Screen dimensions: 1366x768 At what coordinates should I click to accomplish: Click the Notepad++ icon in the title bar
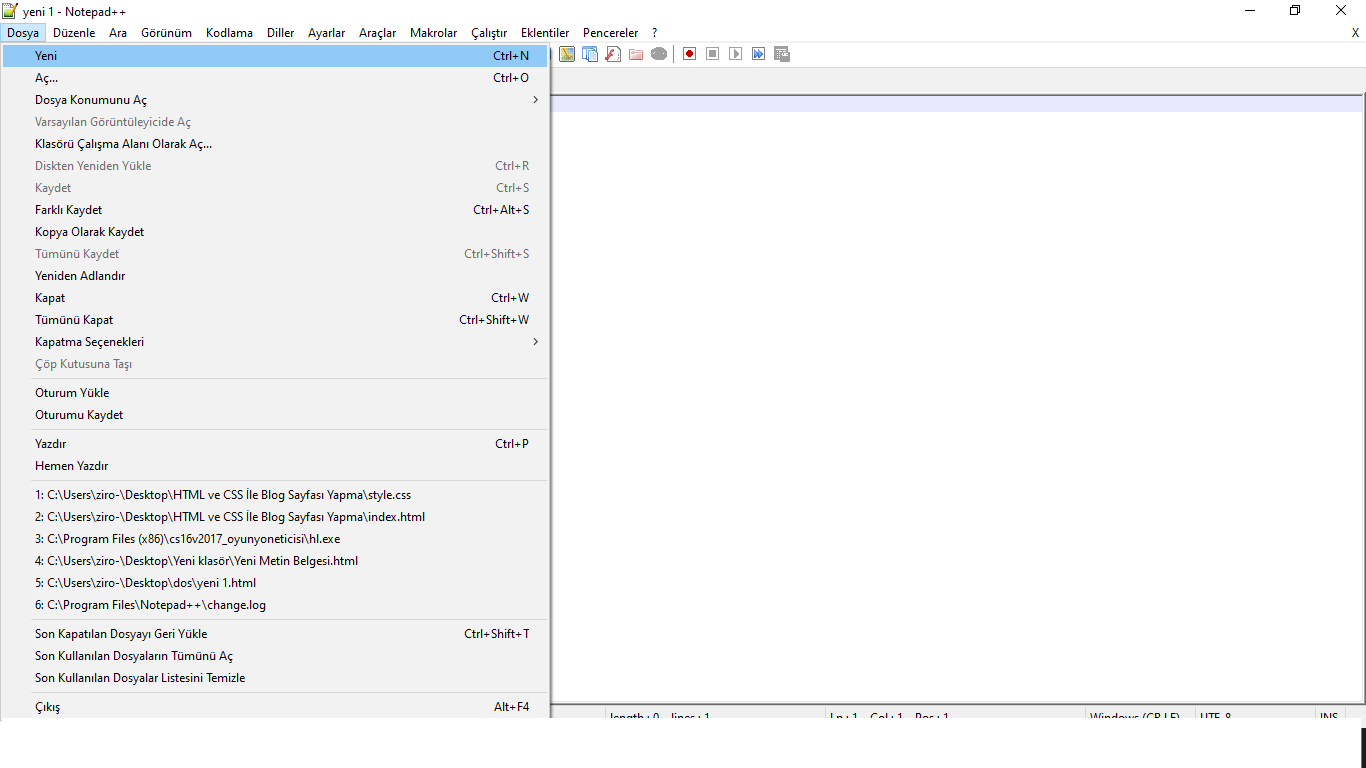tap(10, 10)
